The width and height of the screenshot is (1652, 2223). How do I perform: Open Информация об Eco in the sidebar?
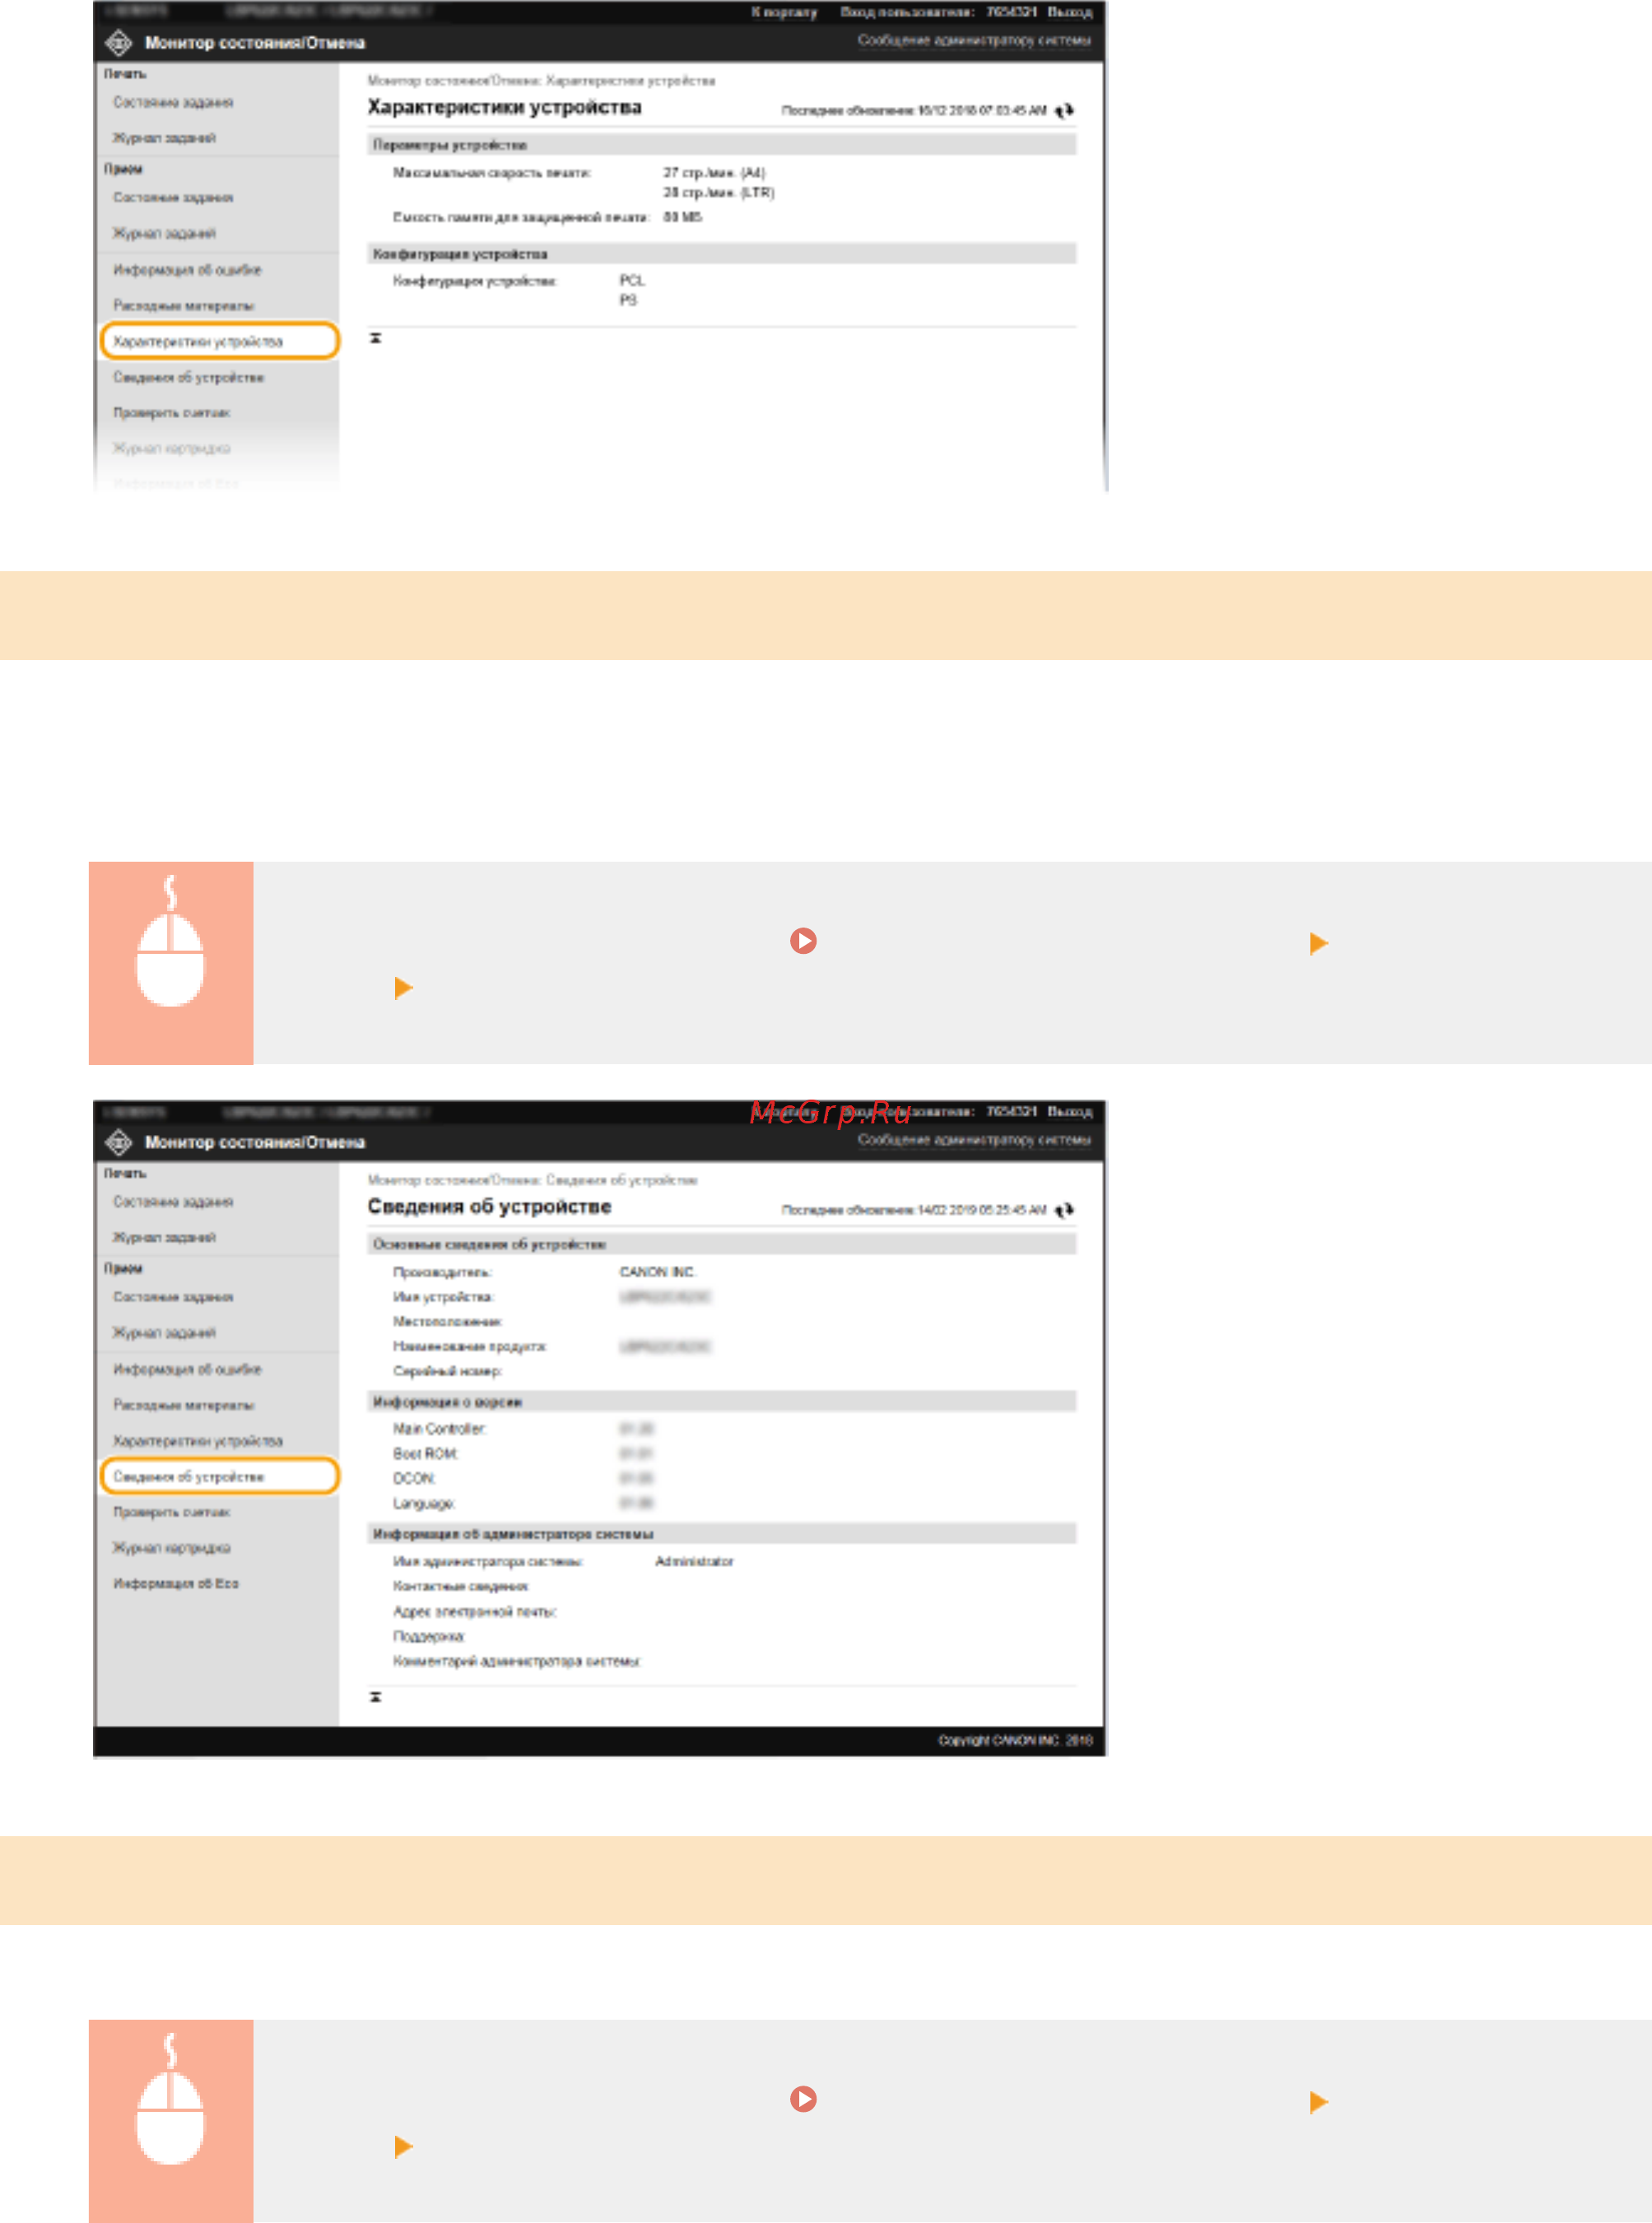tap(176, 1584)
